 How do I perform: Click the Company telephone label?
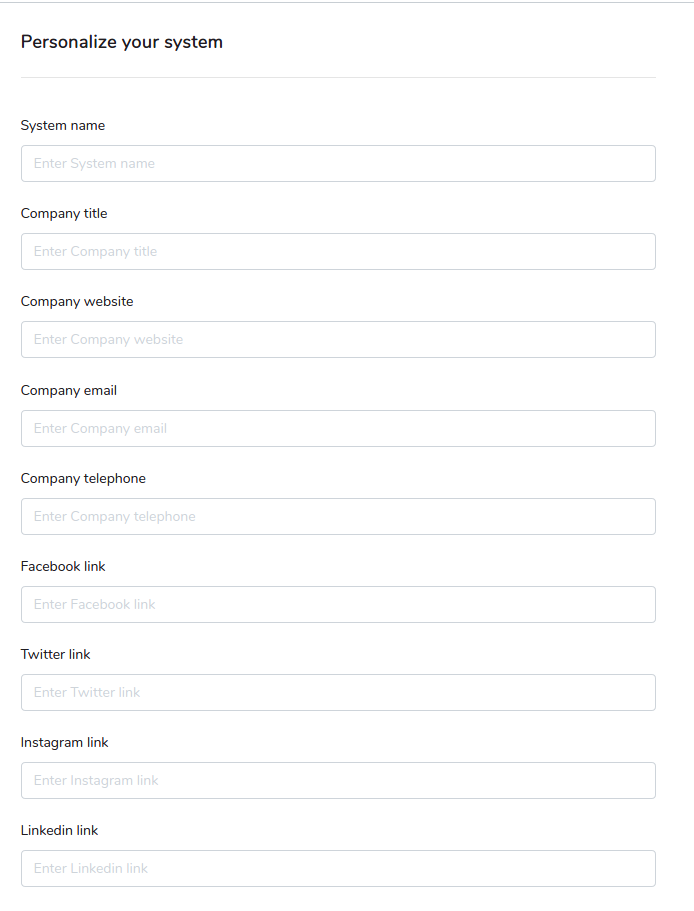83,478
